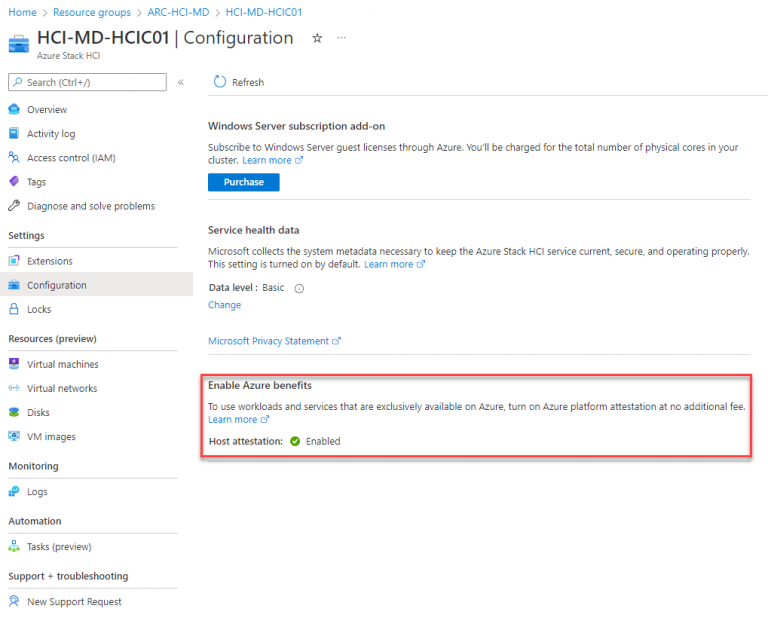Click the Change data level link
Screen dimensions: 768x627
224,305
